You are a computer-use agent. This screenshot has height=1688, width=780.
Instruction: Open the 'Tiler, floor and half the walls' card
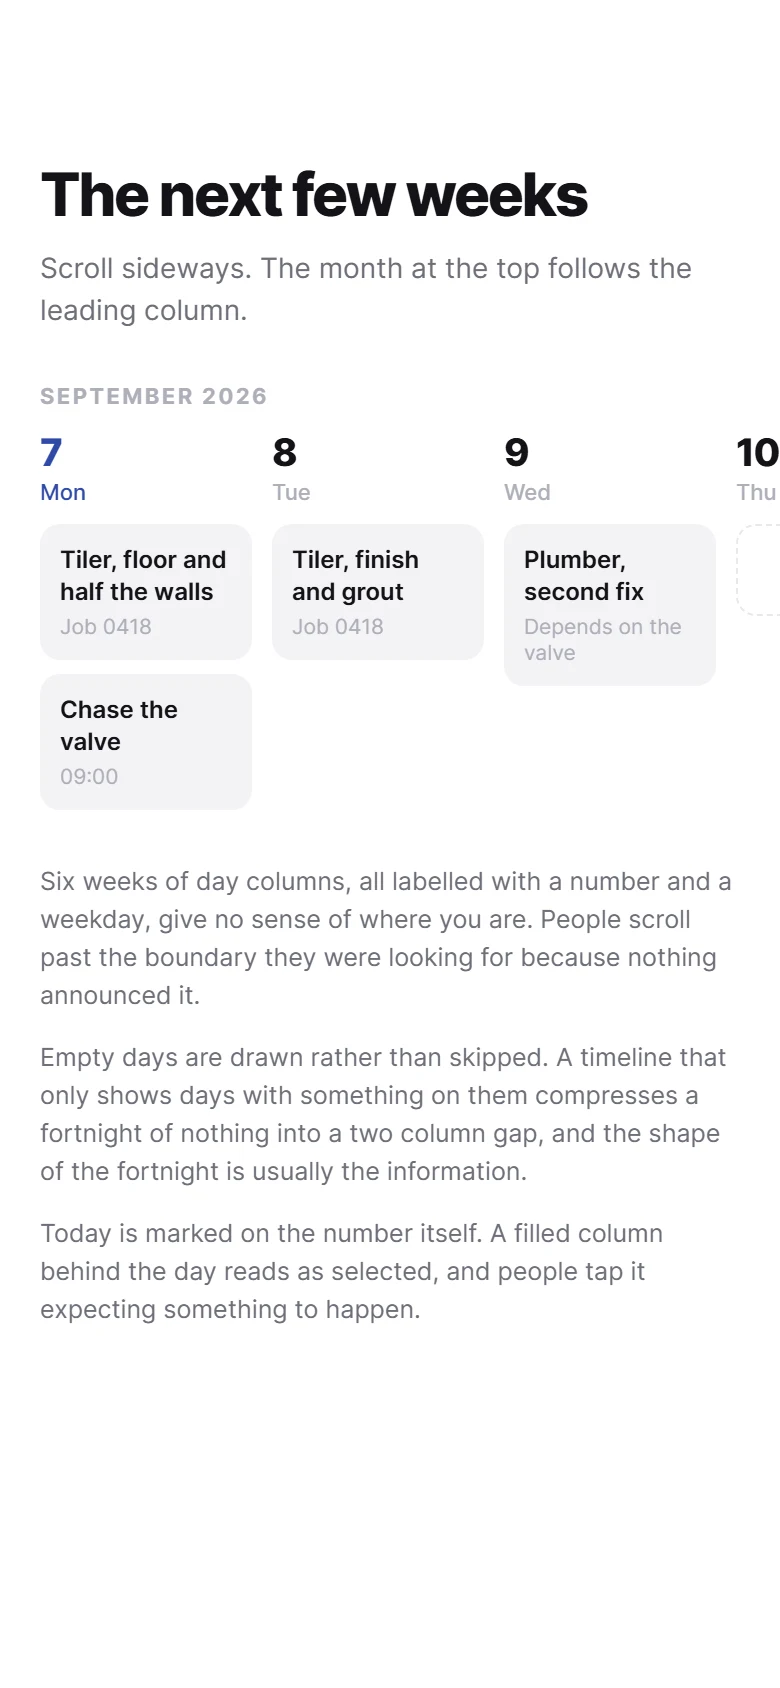coord(146,592)
